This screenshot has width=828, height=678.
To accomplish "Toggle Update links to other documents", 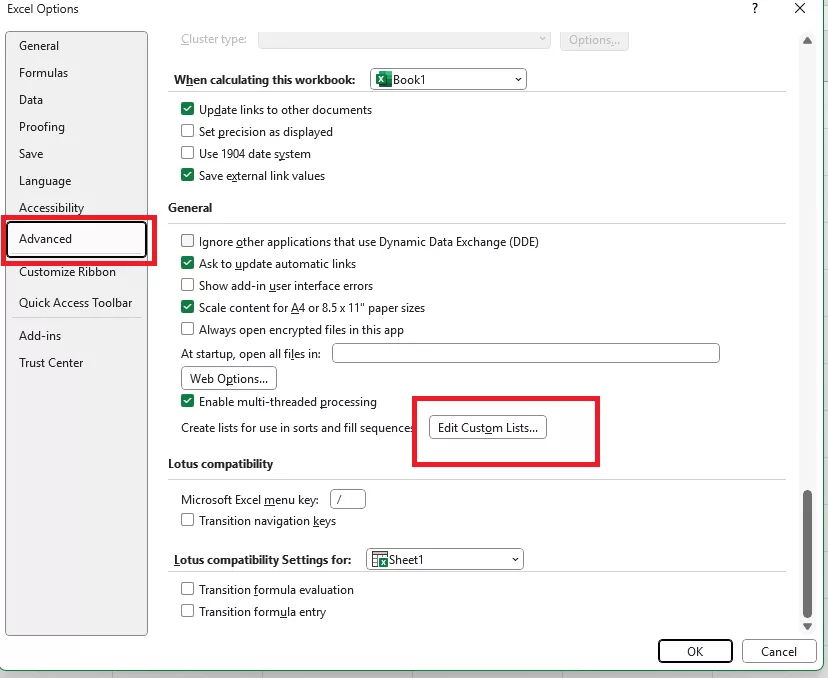I will point(187,109).
